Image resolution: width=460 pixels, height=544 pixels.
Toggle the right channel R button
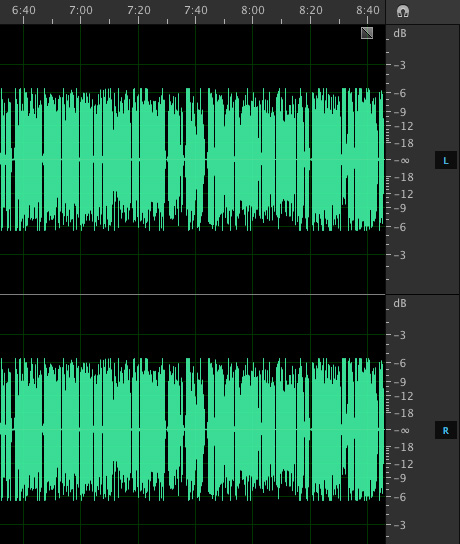(x=446, y=430)
